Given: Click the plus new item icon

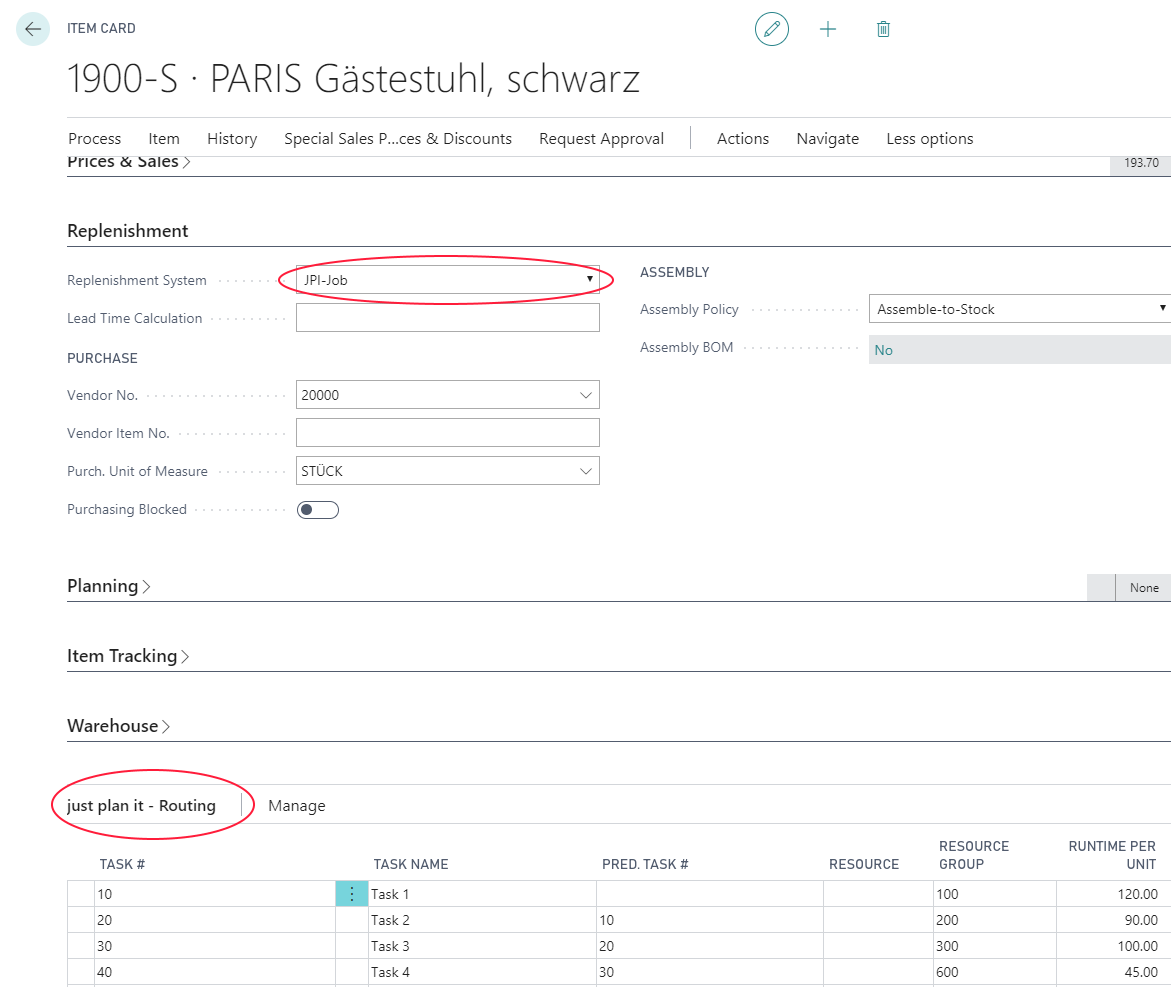Looking at the screenshot, I should click(x=827, y=29).
